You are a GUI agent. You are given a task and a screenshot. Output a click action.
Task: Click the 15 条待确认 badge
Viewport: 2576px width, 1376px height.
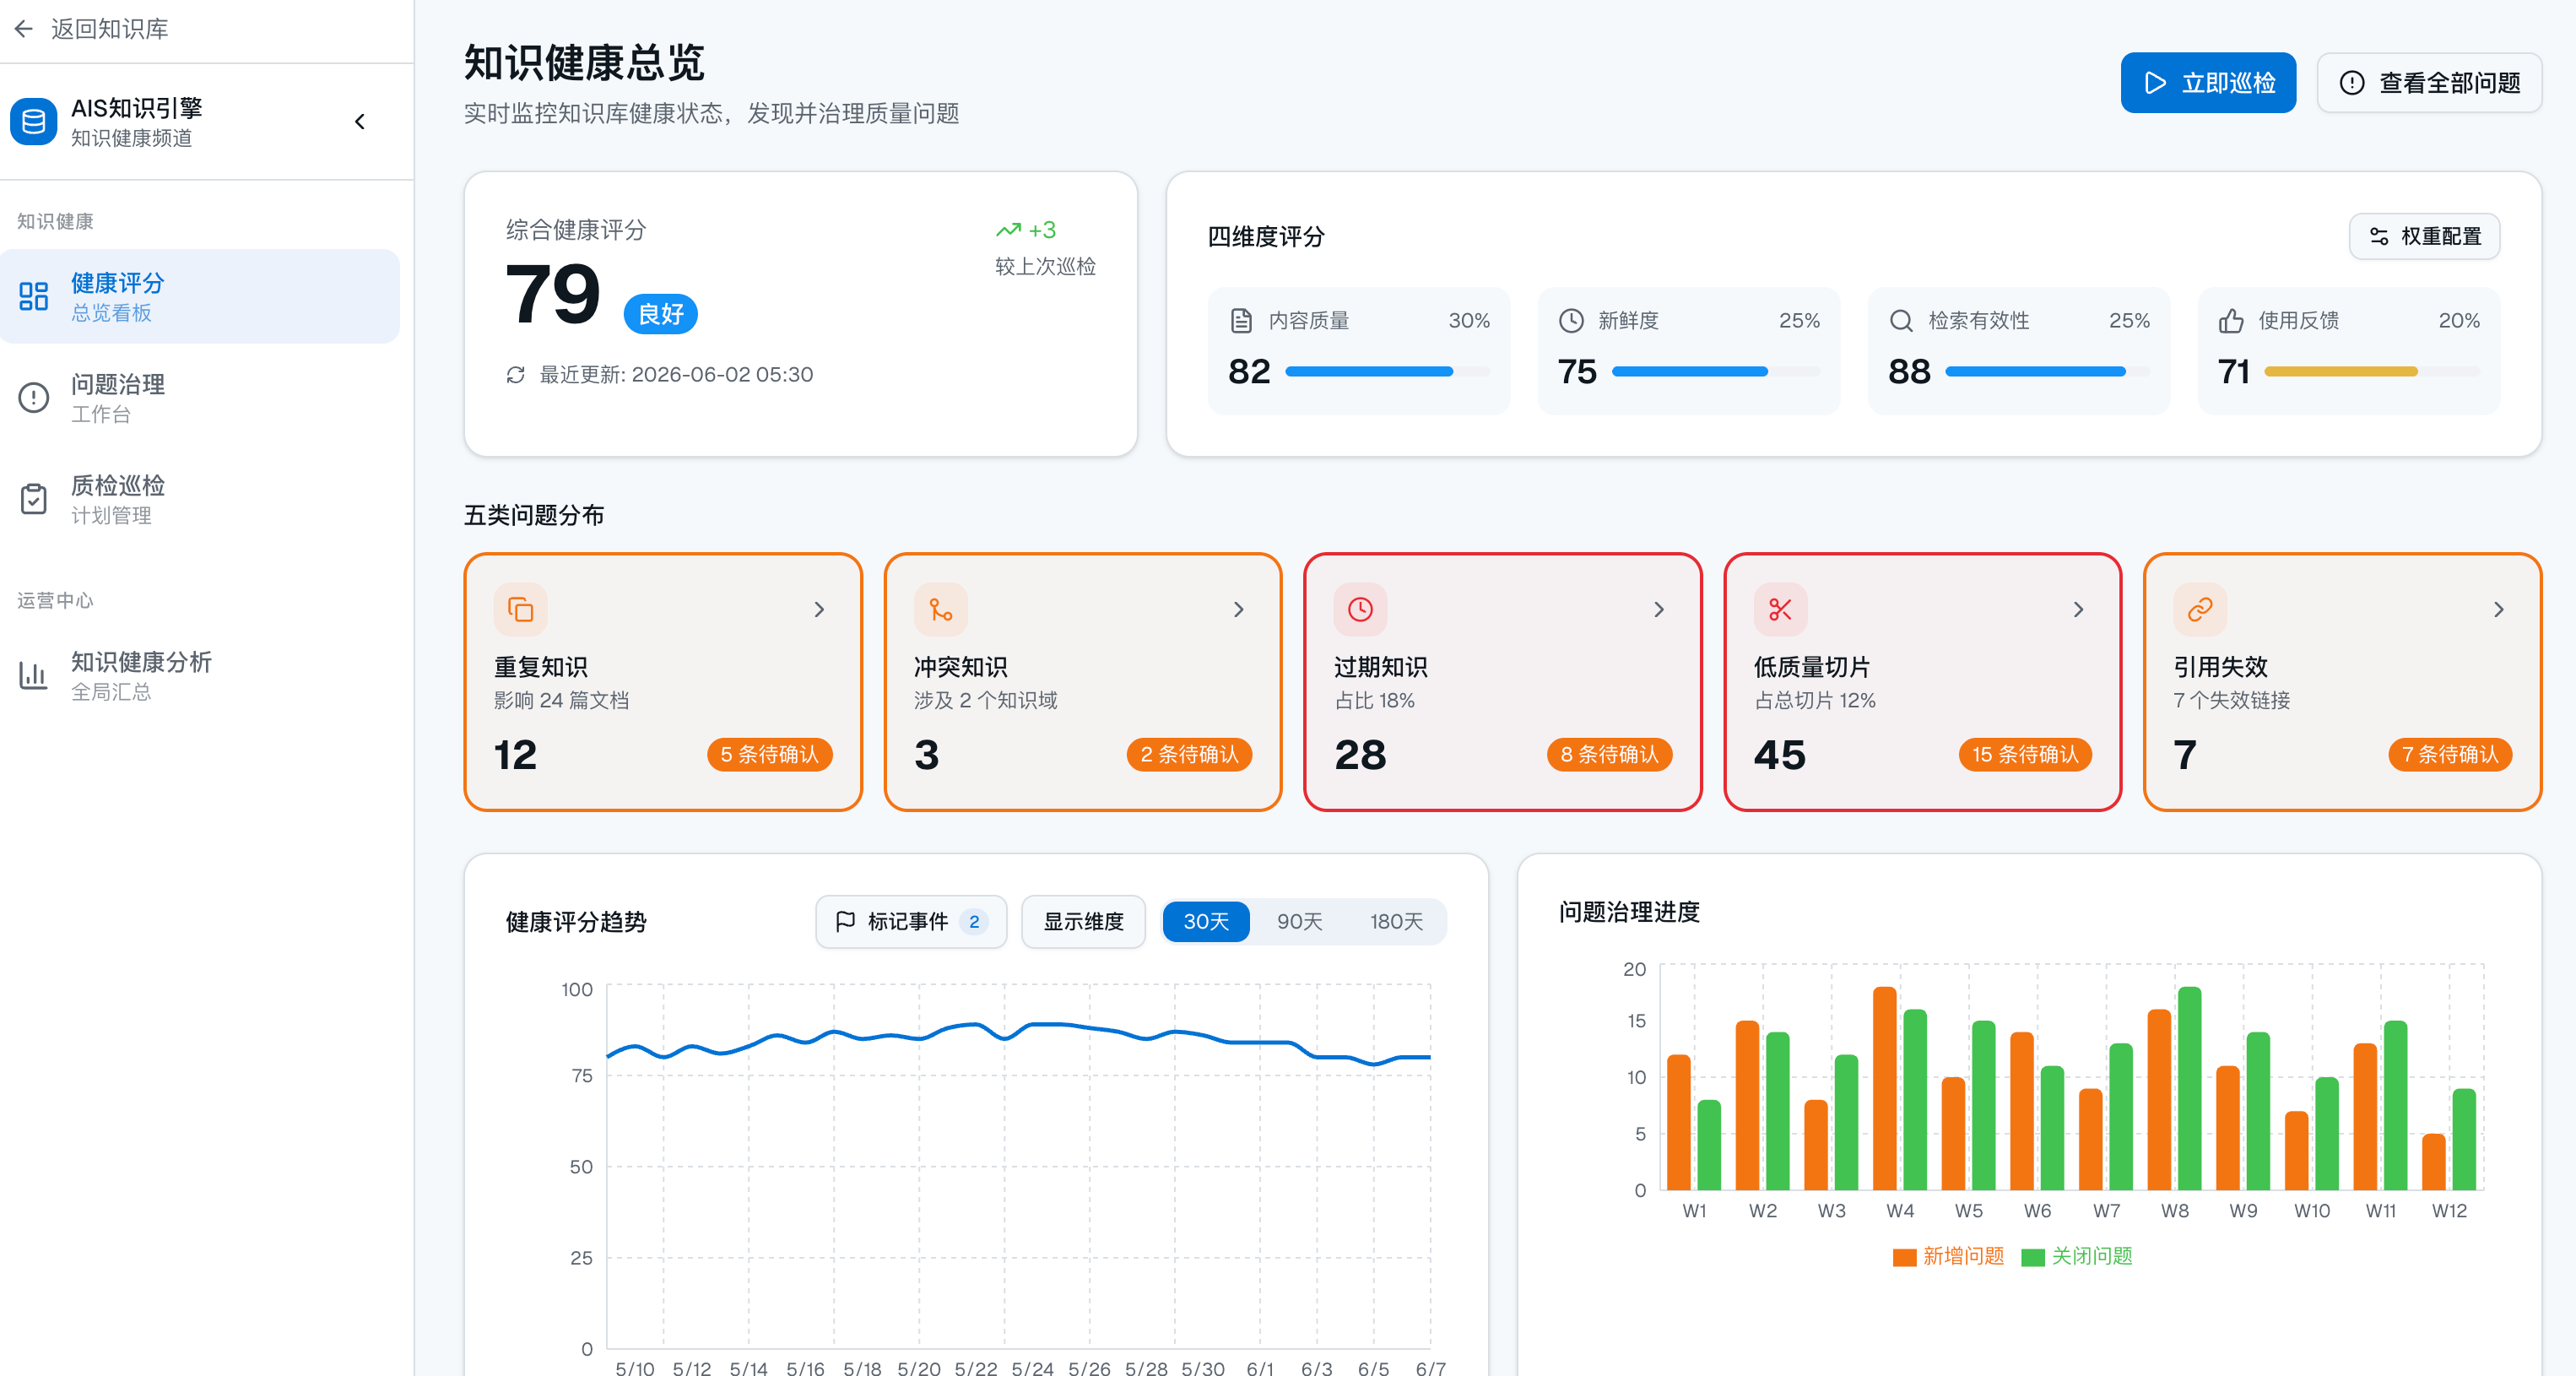click(2026, 755)
